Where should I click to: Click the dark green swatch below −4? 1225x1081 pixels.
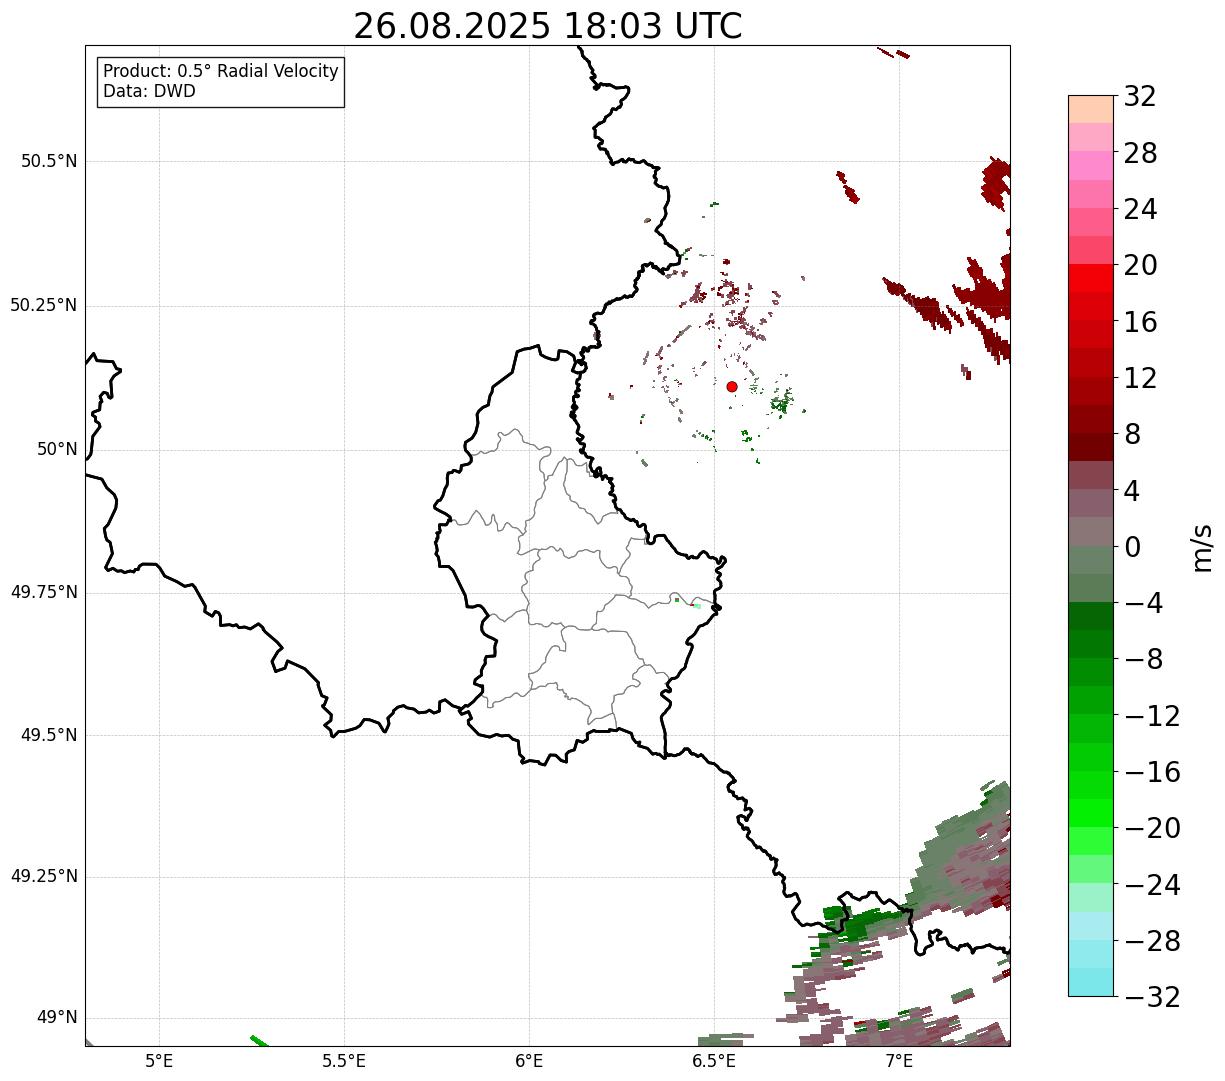(1091, 617)
